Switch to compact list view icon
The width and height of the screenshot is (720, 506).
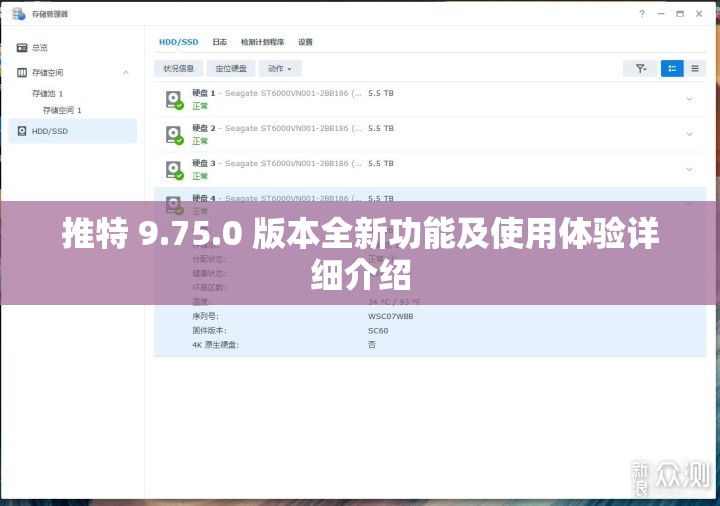tap(695, 68)
